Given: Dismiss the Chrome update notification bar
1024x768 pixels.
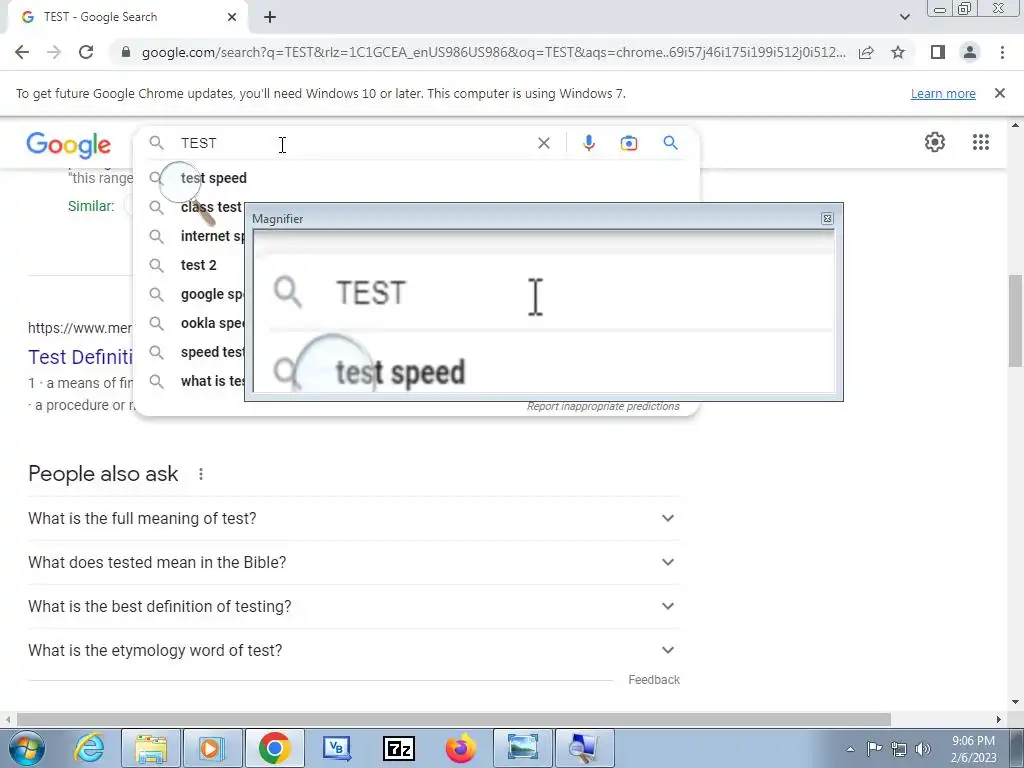Looking at the screenshot, I should click(999, 93).
